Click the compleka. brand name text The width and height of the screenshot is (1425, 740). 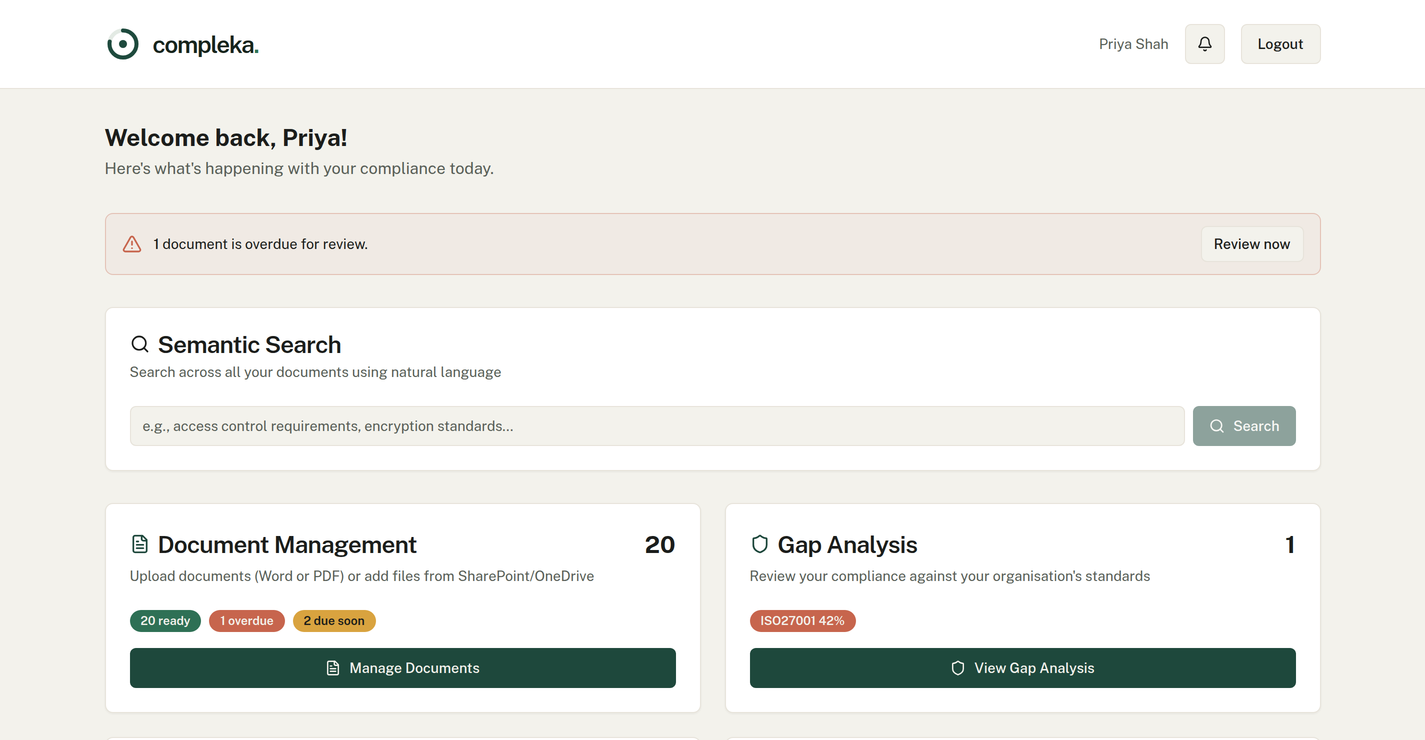(205, 45)
